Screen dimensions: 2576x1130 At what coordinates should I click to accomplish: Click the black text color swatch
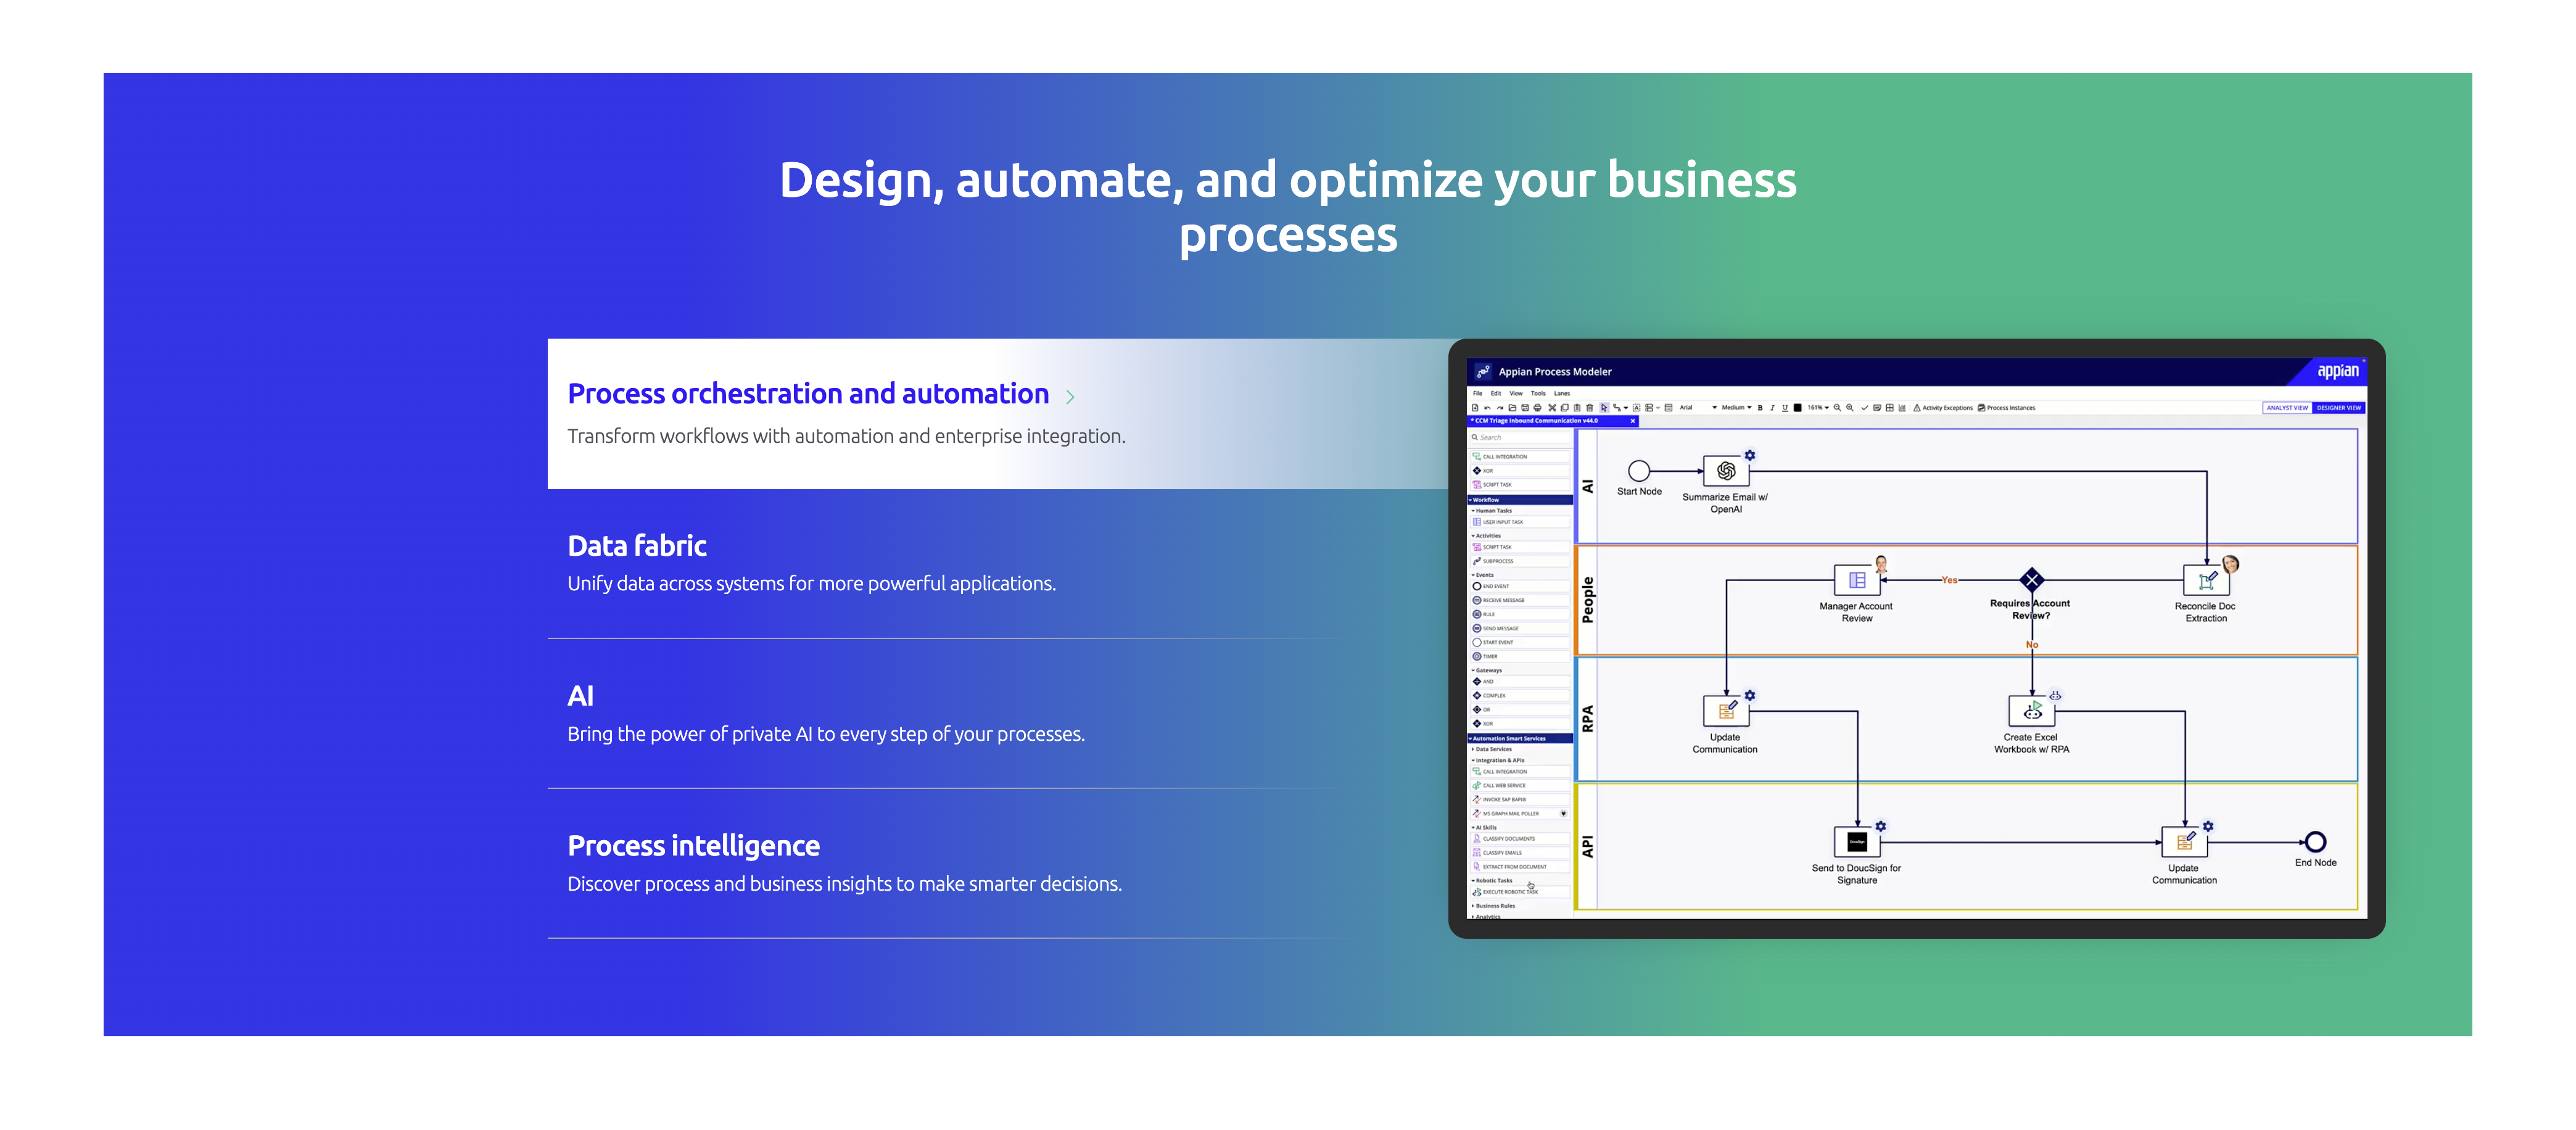[1798, 408]
